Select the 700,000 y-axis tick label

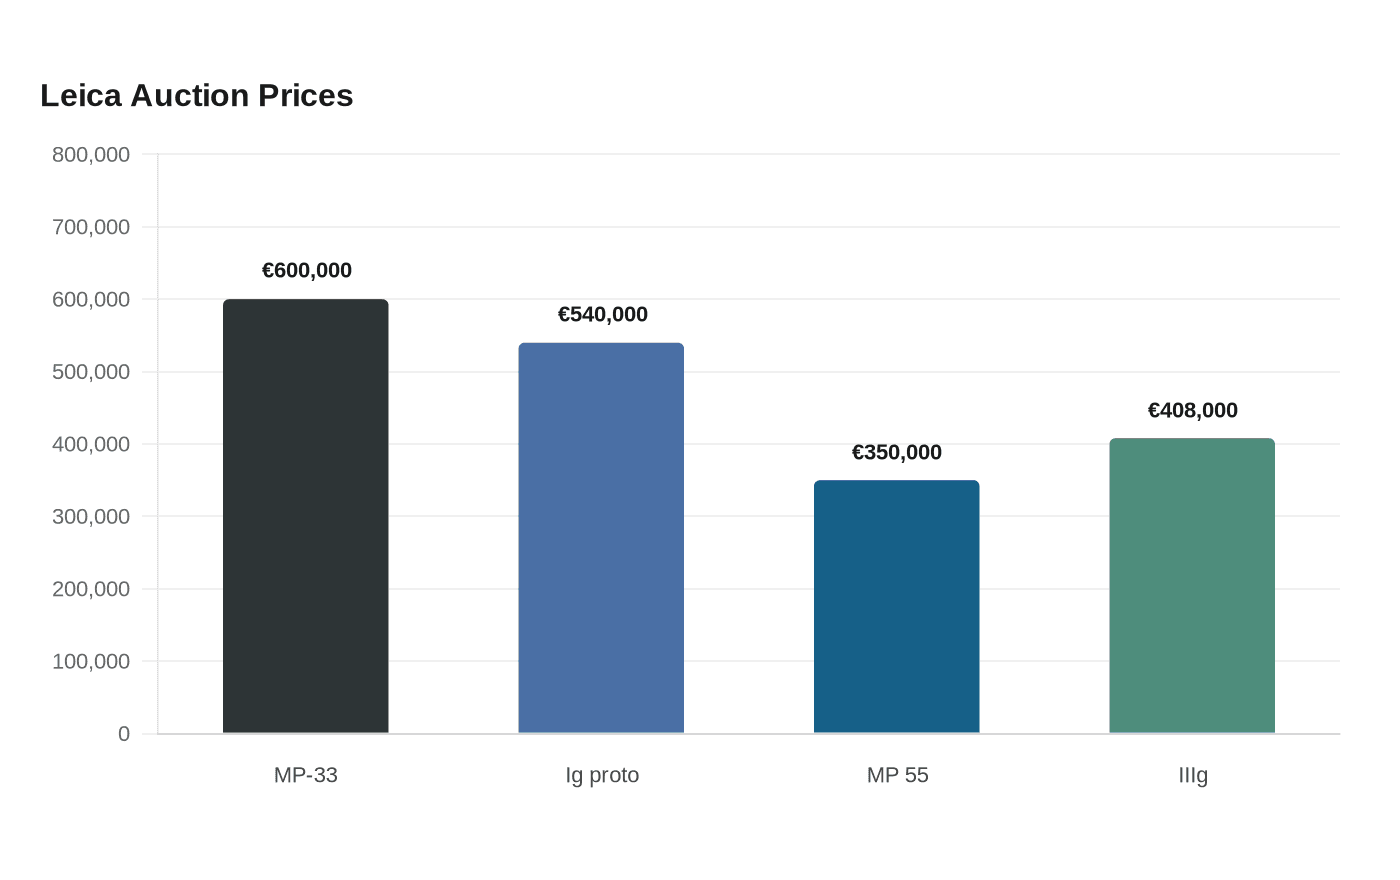pyautogui.click(x=91, y=227)
